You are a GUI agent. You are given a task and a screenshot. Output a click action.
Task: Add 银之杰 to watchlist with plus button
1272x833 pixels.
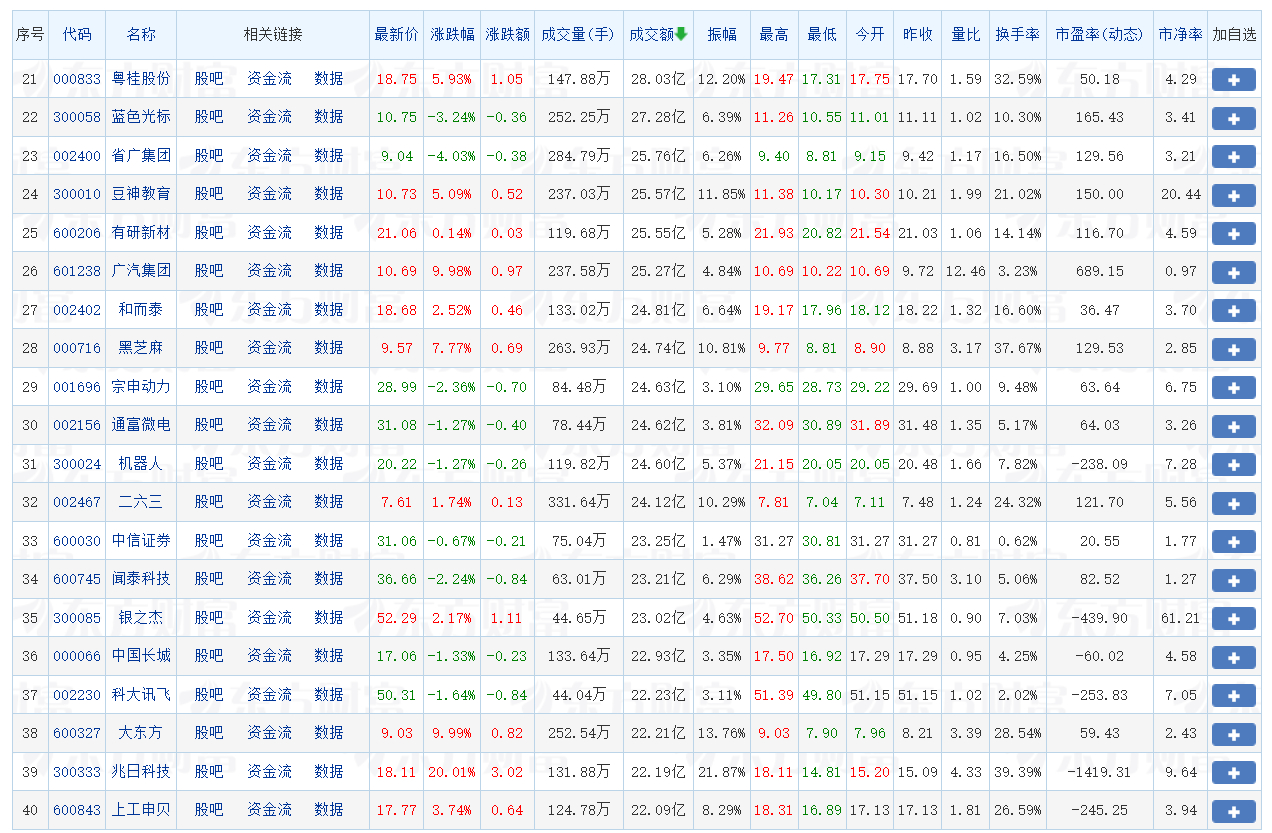pos(1233,619)
